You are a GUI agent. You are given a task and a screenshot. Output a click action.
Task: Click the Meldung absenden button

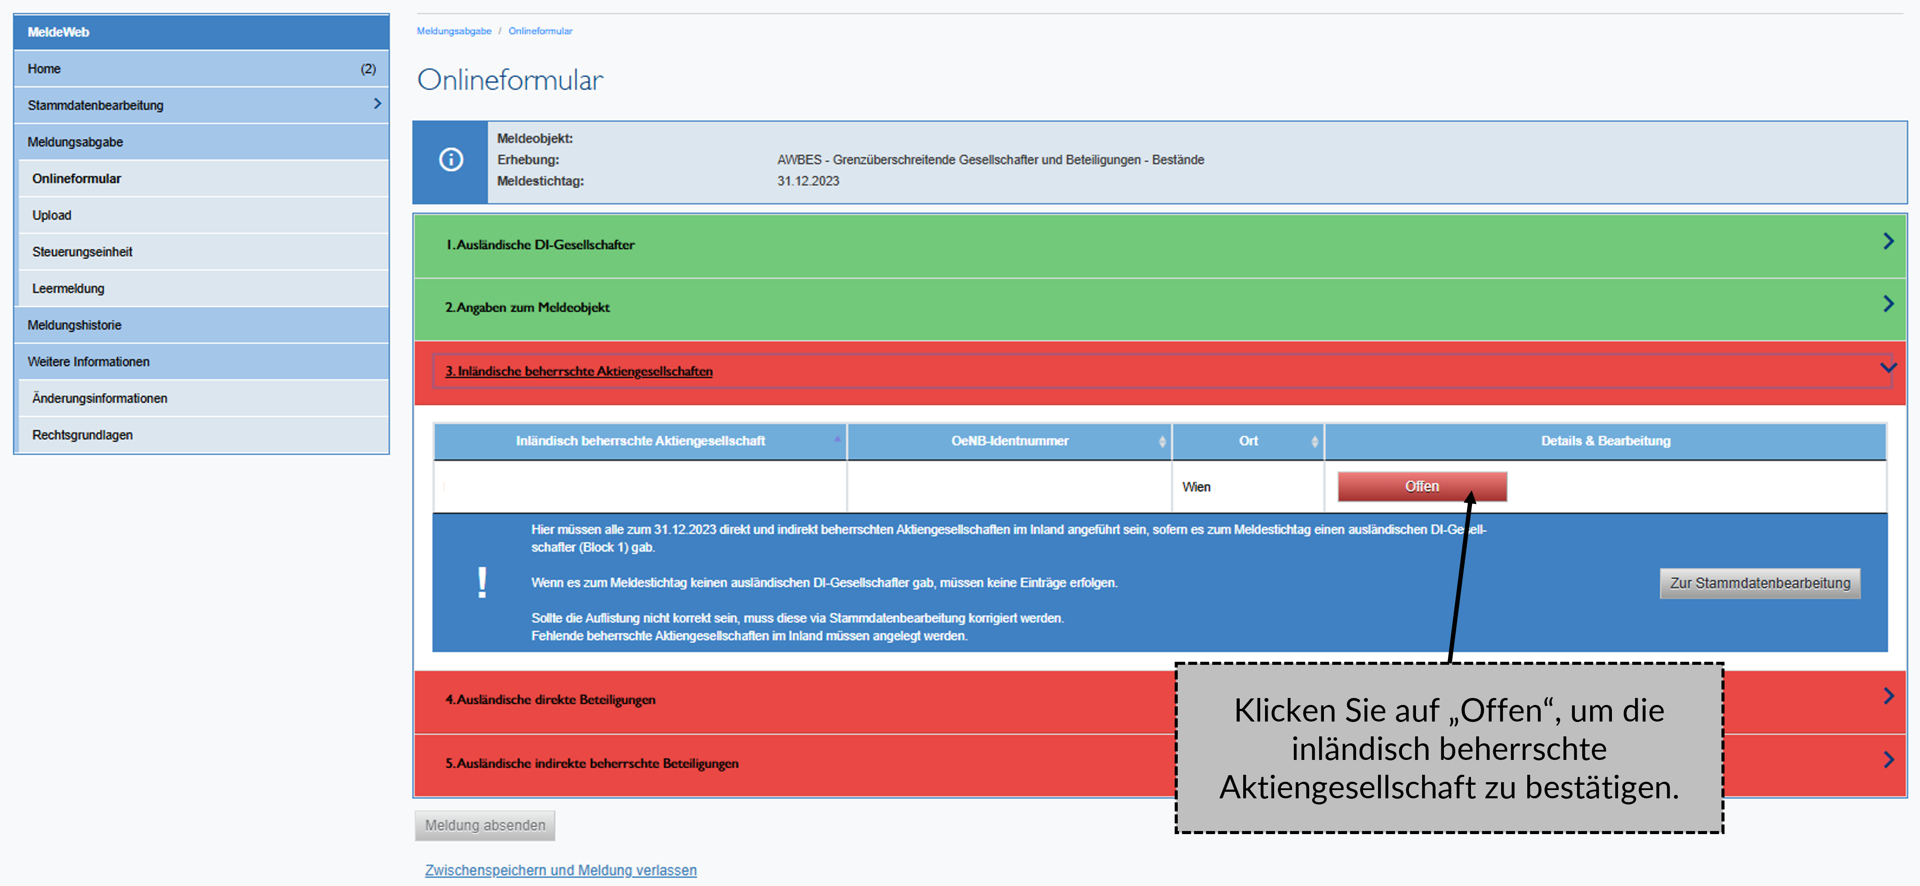(x=485, y=825)
